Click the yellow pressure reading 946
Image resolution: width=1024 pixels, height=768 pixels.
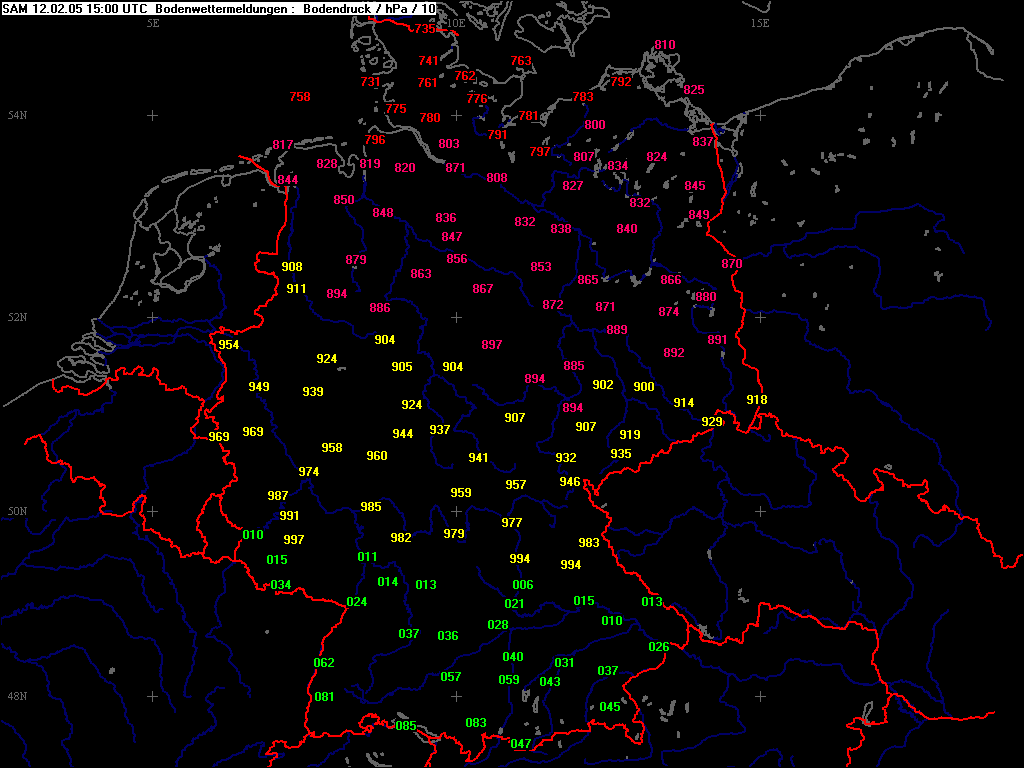click(x=570, y=482)
